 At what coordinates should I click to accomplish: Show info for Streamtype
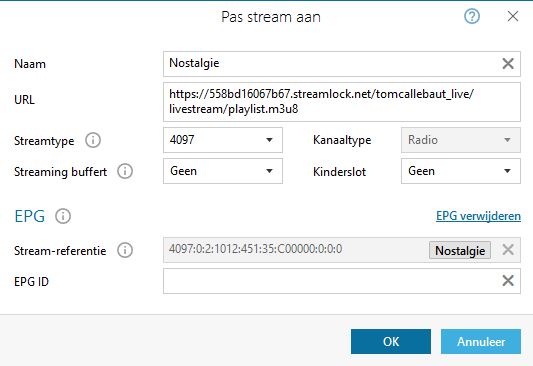pyautogui.click(x=93, y=140)
